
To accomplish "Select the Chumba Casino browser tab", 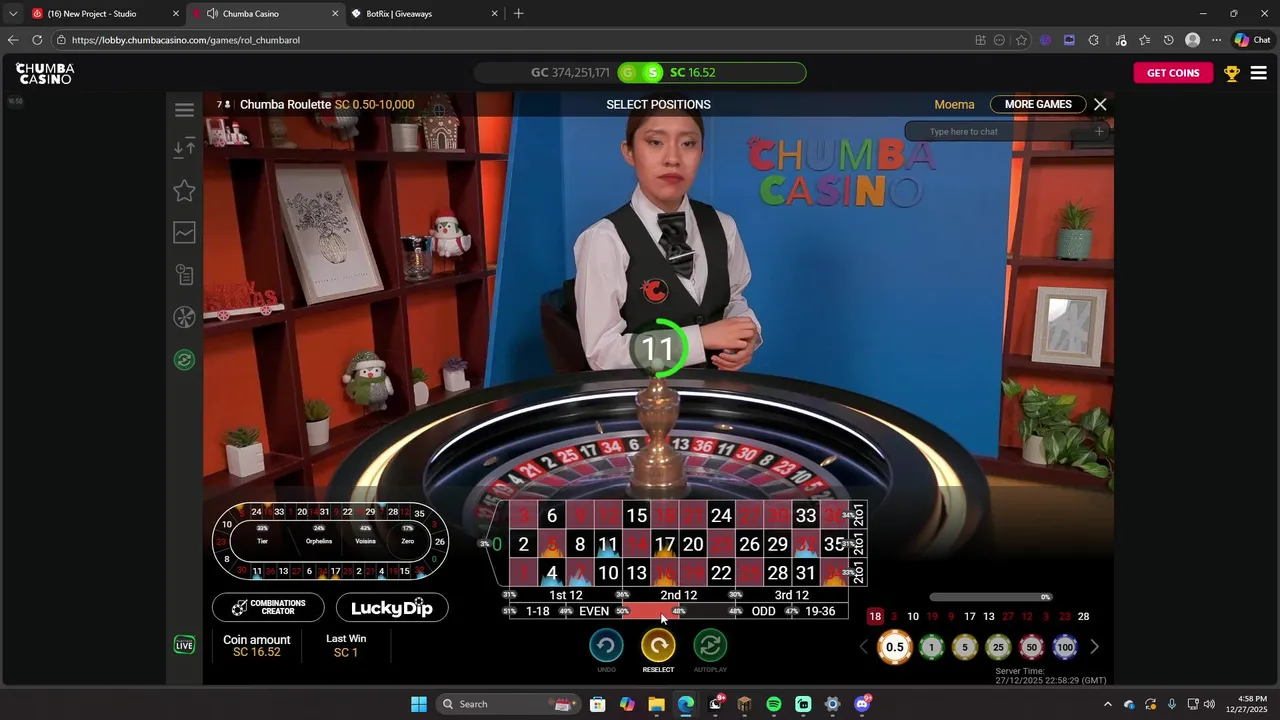I will pyautogui.click(x=265, y=14).
